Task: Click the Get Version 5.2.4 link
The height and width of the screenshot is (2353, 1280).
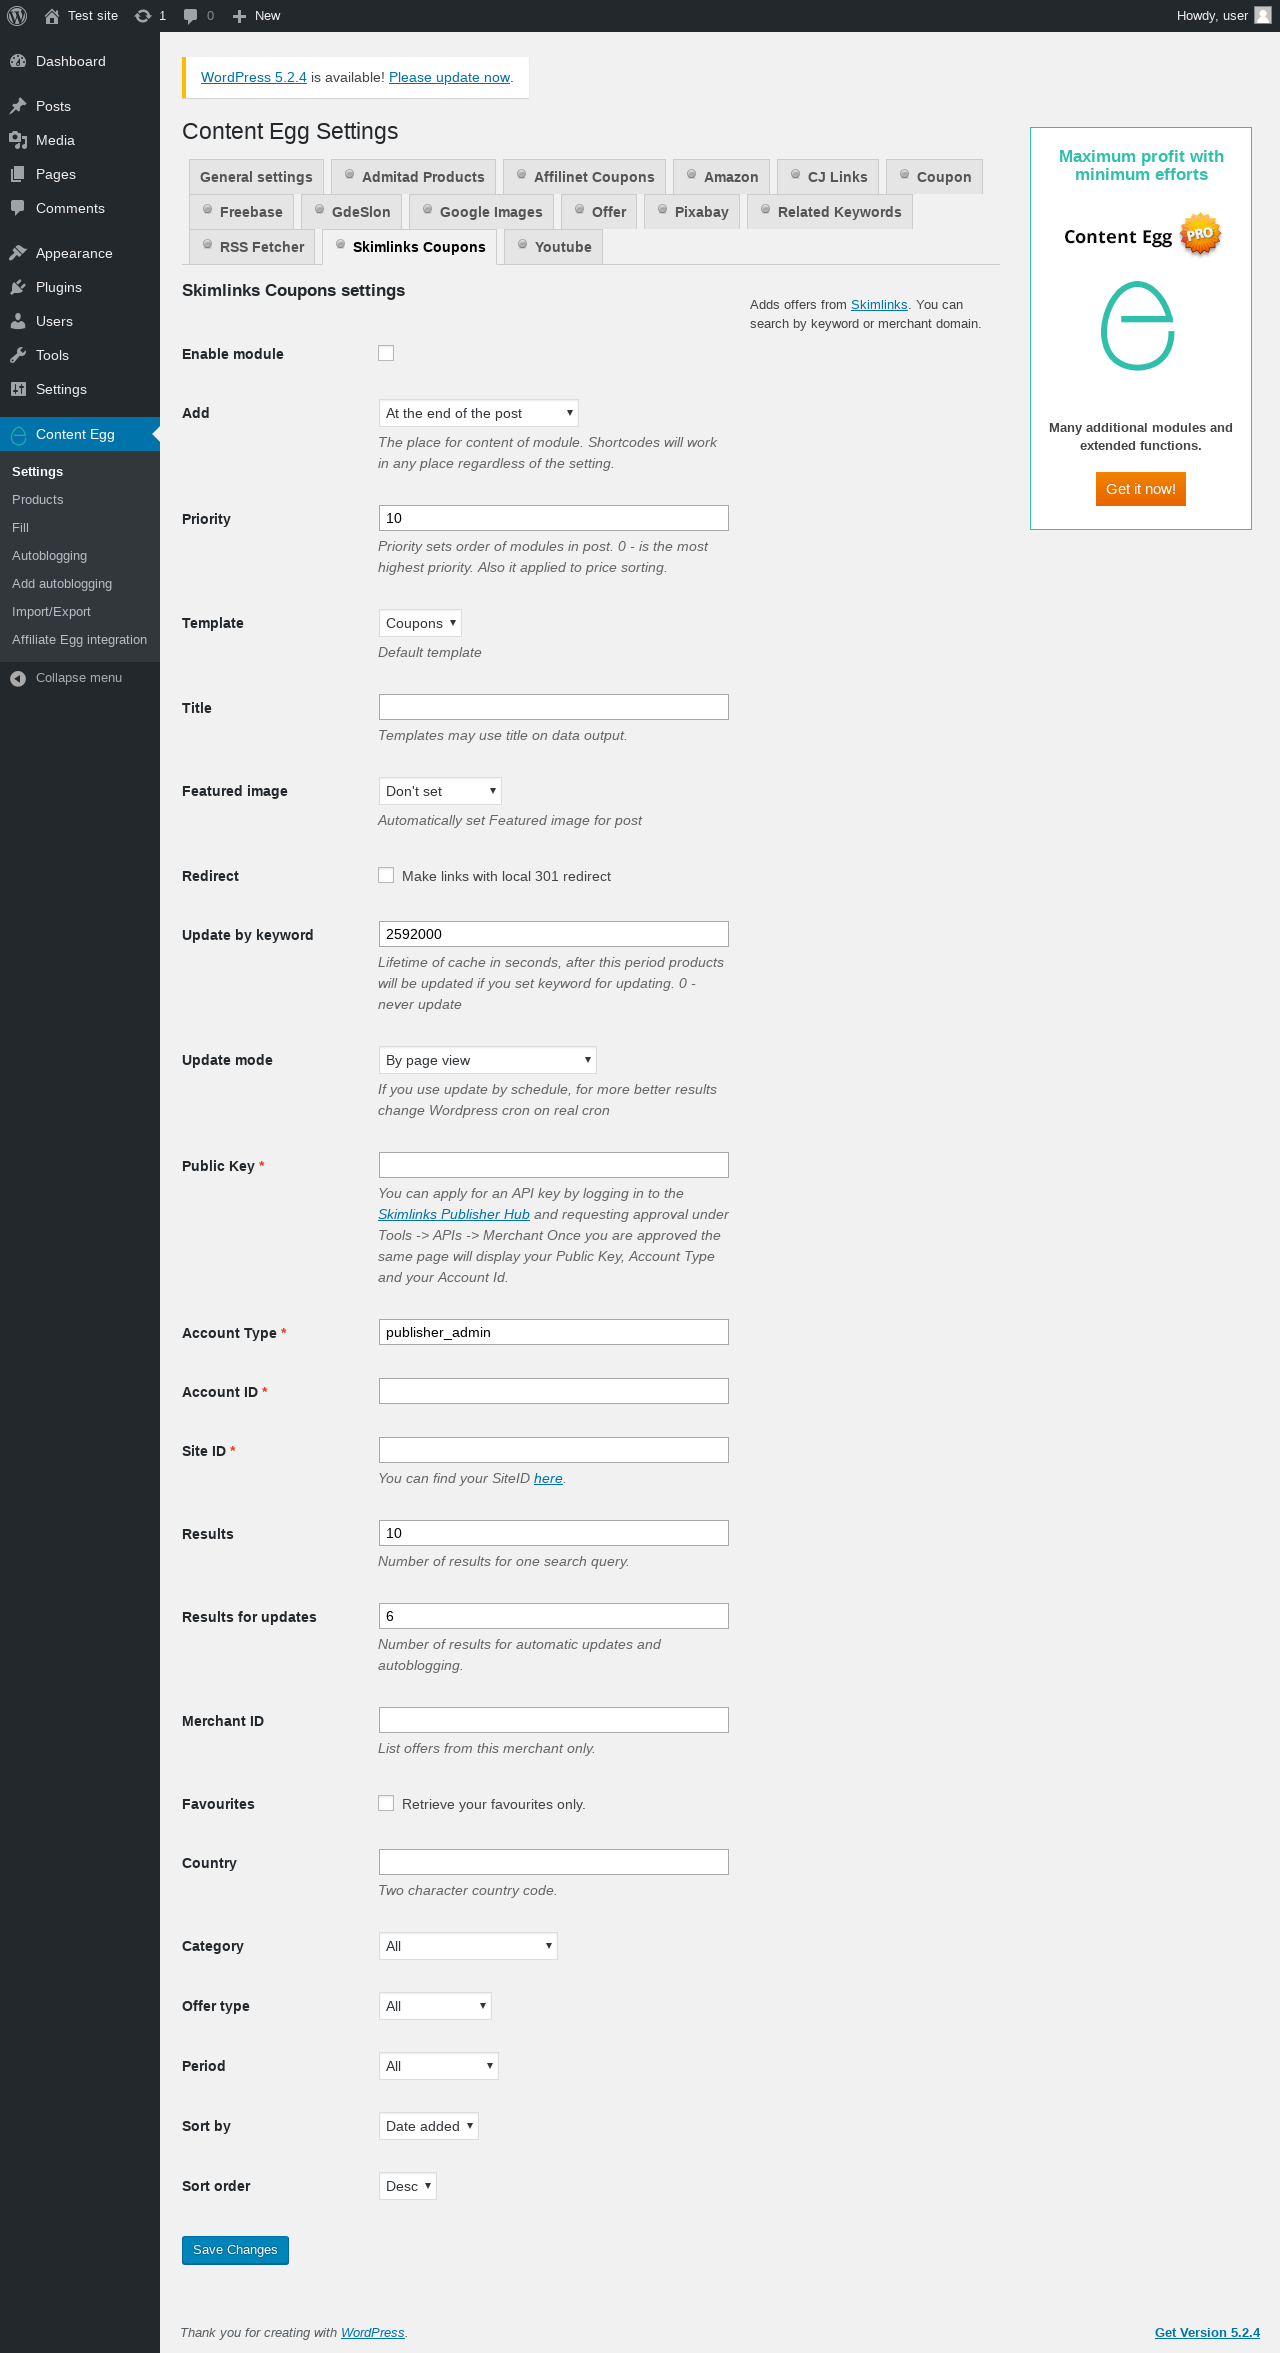Action: [1207, 2332]
